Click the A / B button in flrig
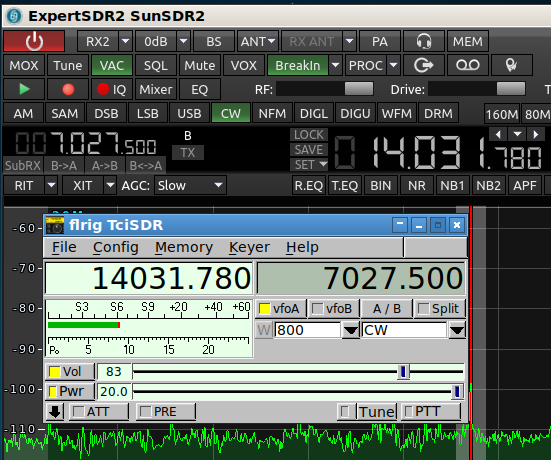 pos(387,309)
